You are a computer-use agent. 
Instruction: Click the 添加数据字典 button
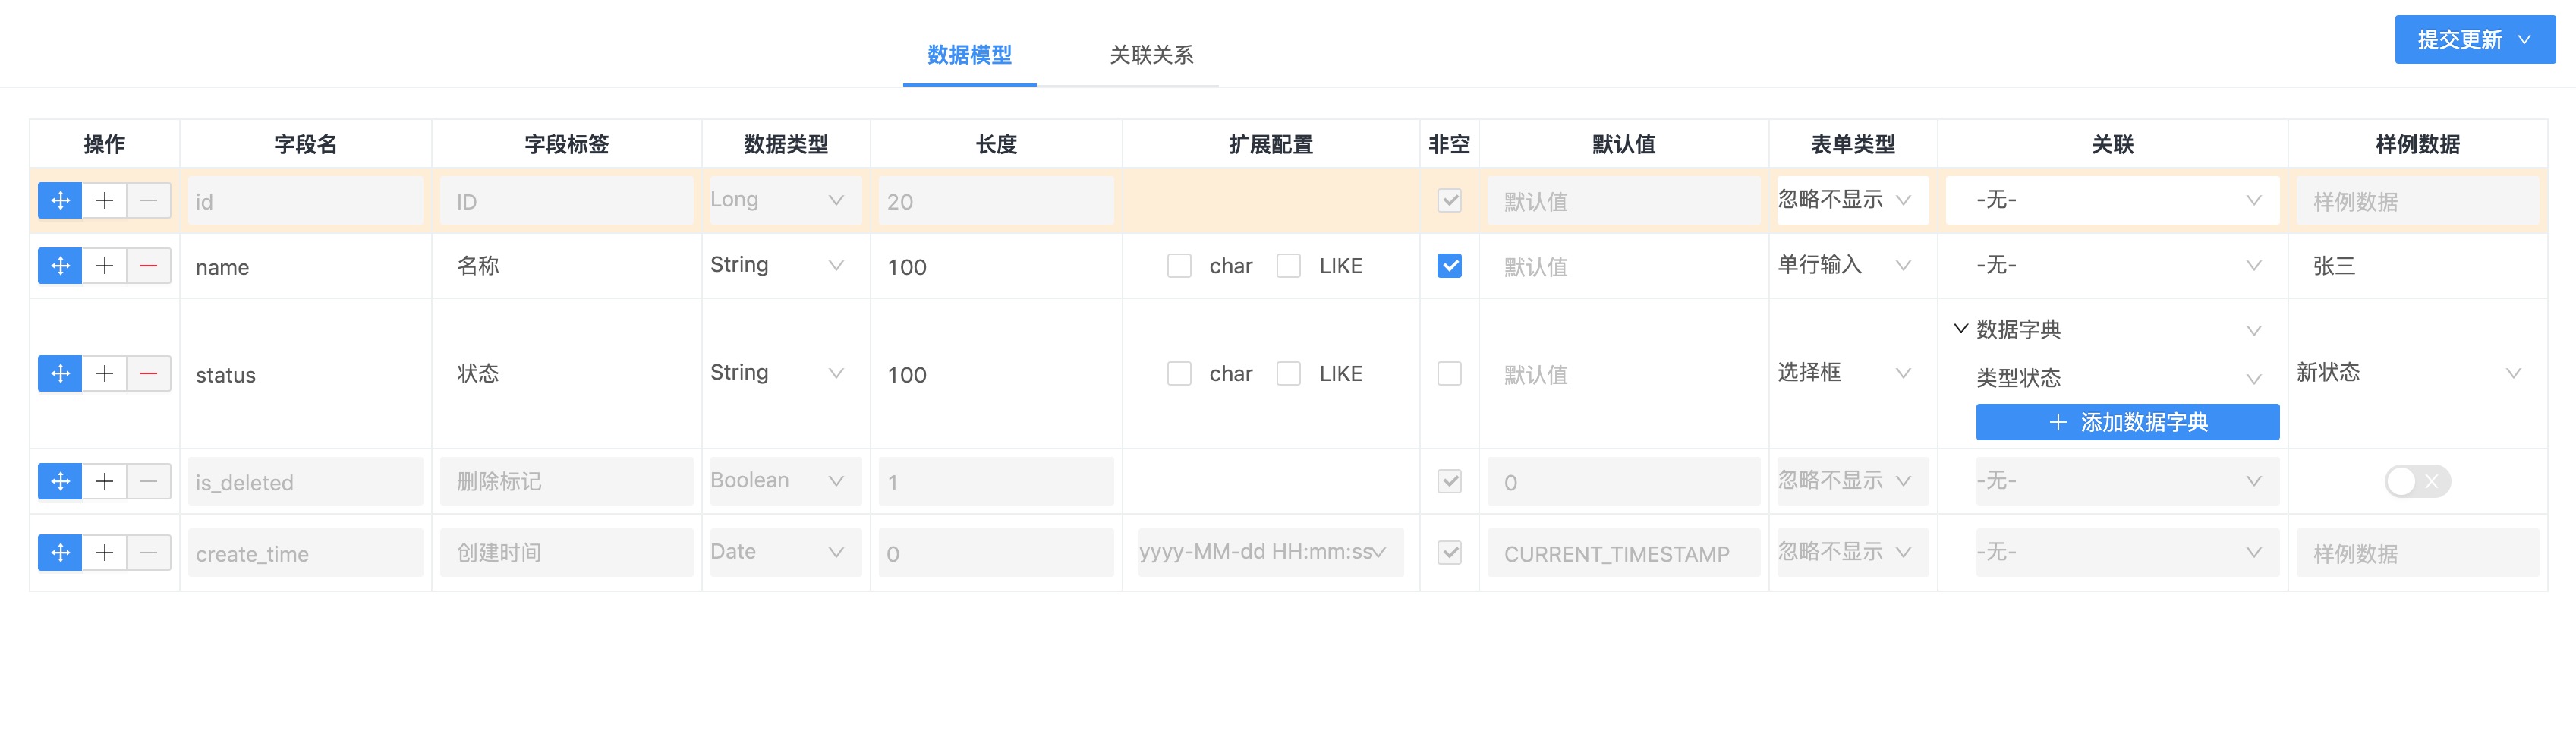2127,423
